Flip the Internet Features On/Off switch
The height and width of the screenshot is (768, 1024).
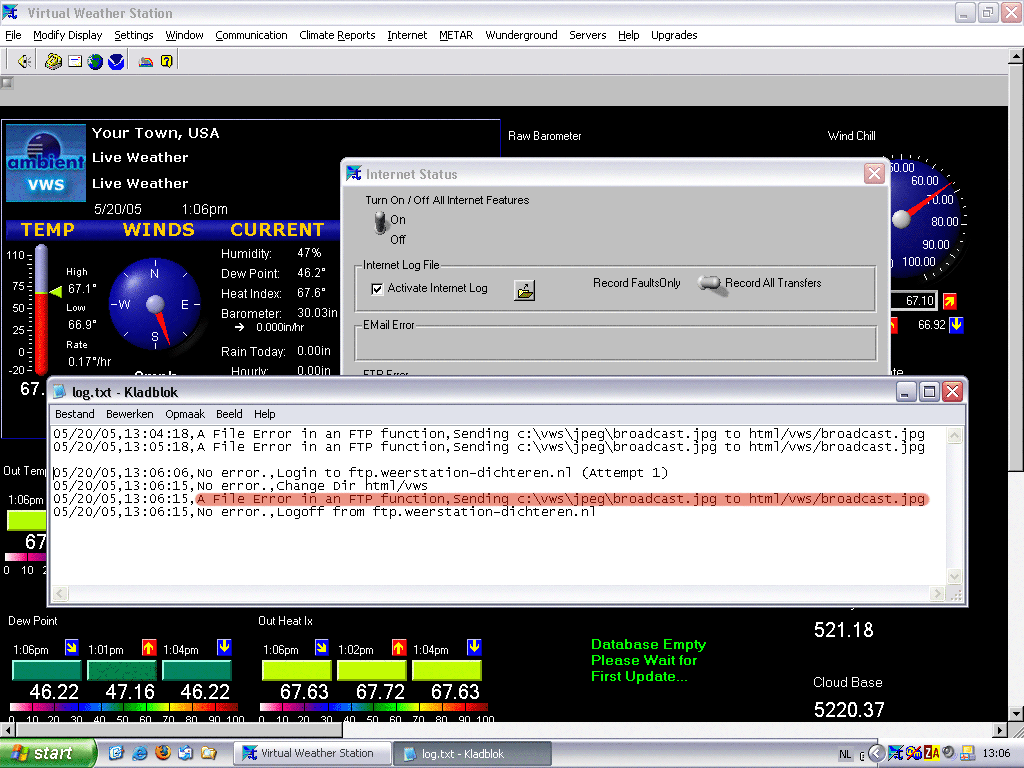click(x=381, y=224)
